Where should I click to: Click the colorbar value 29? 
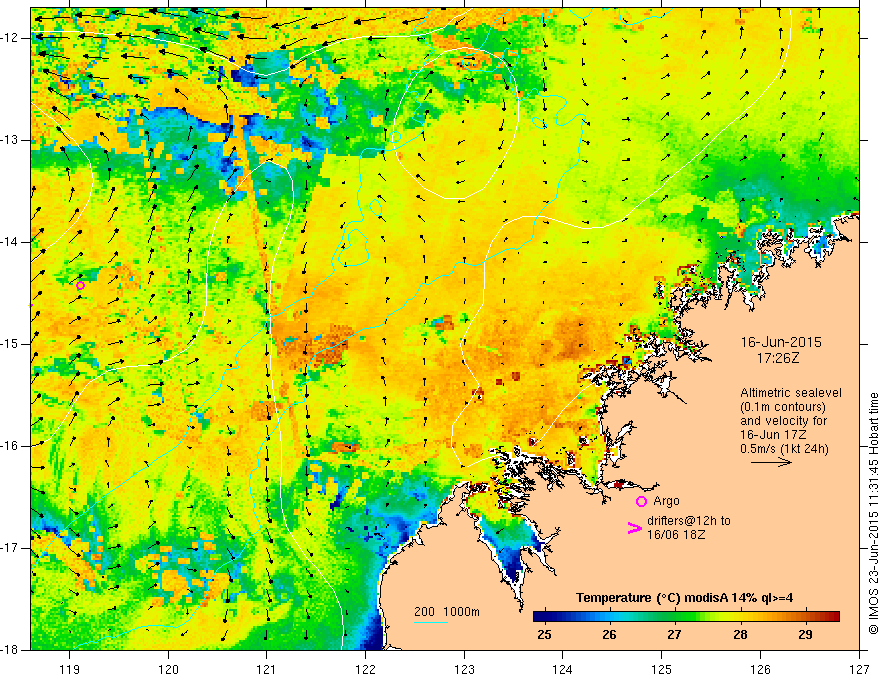click(805, 635)
